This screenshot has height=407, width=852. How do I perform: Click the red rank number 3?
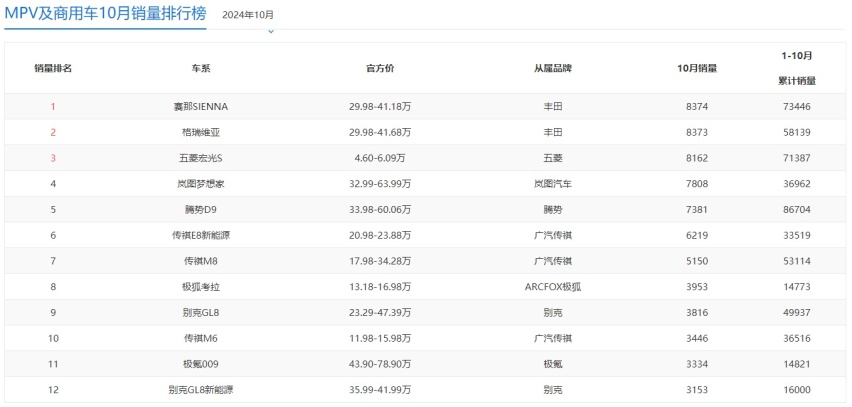coord(53,159)
